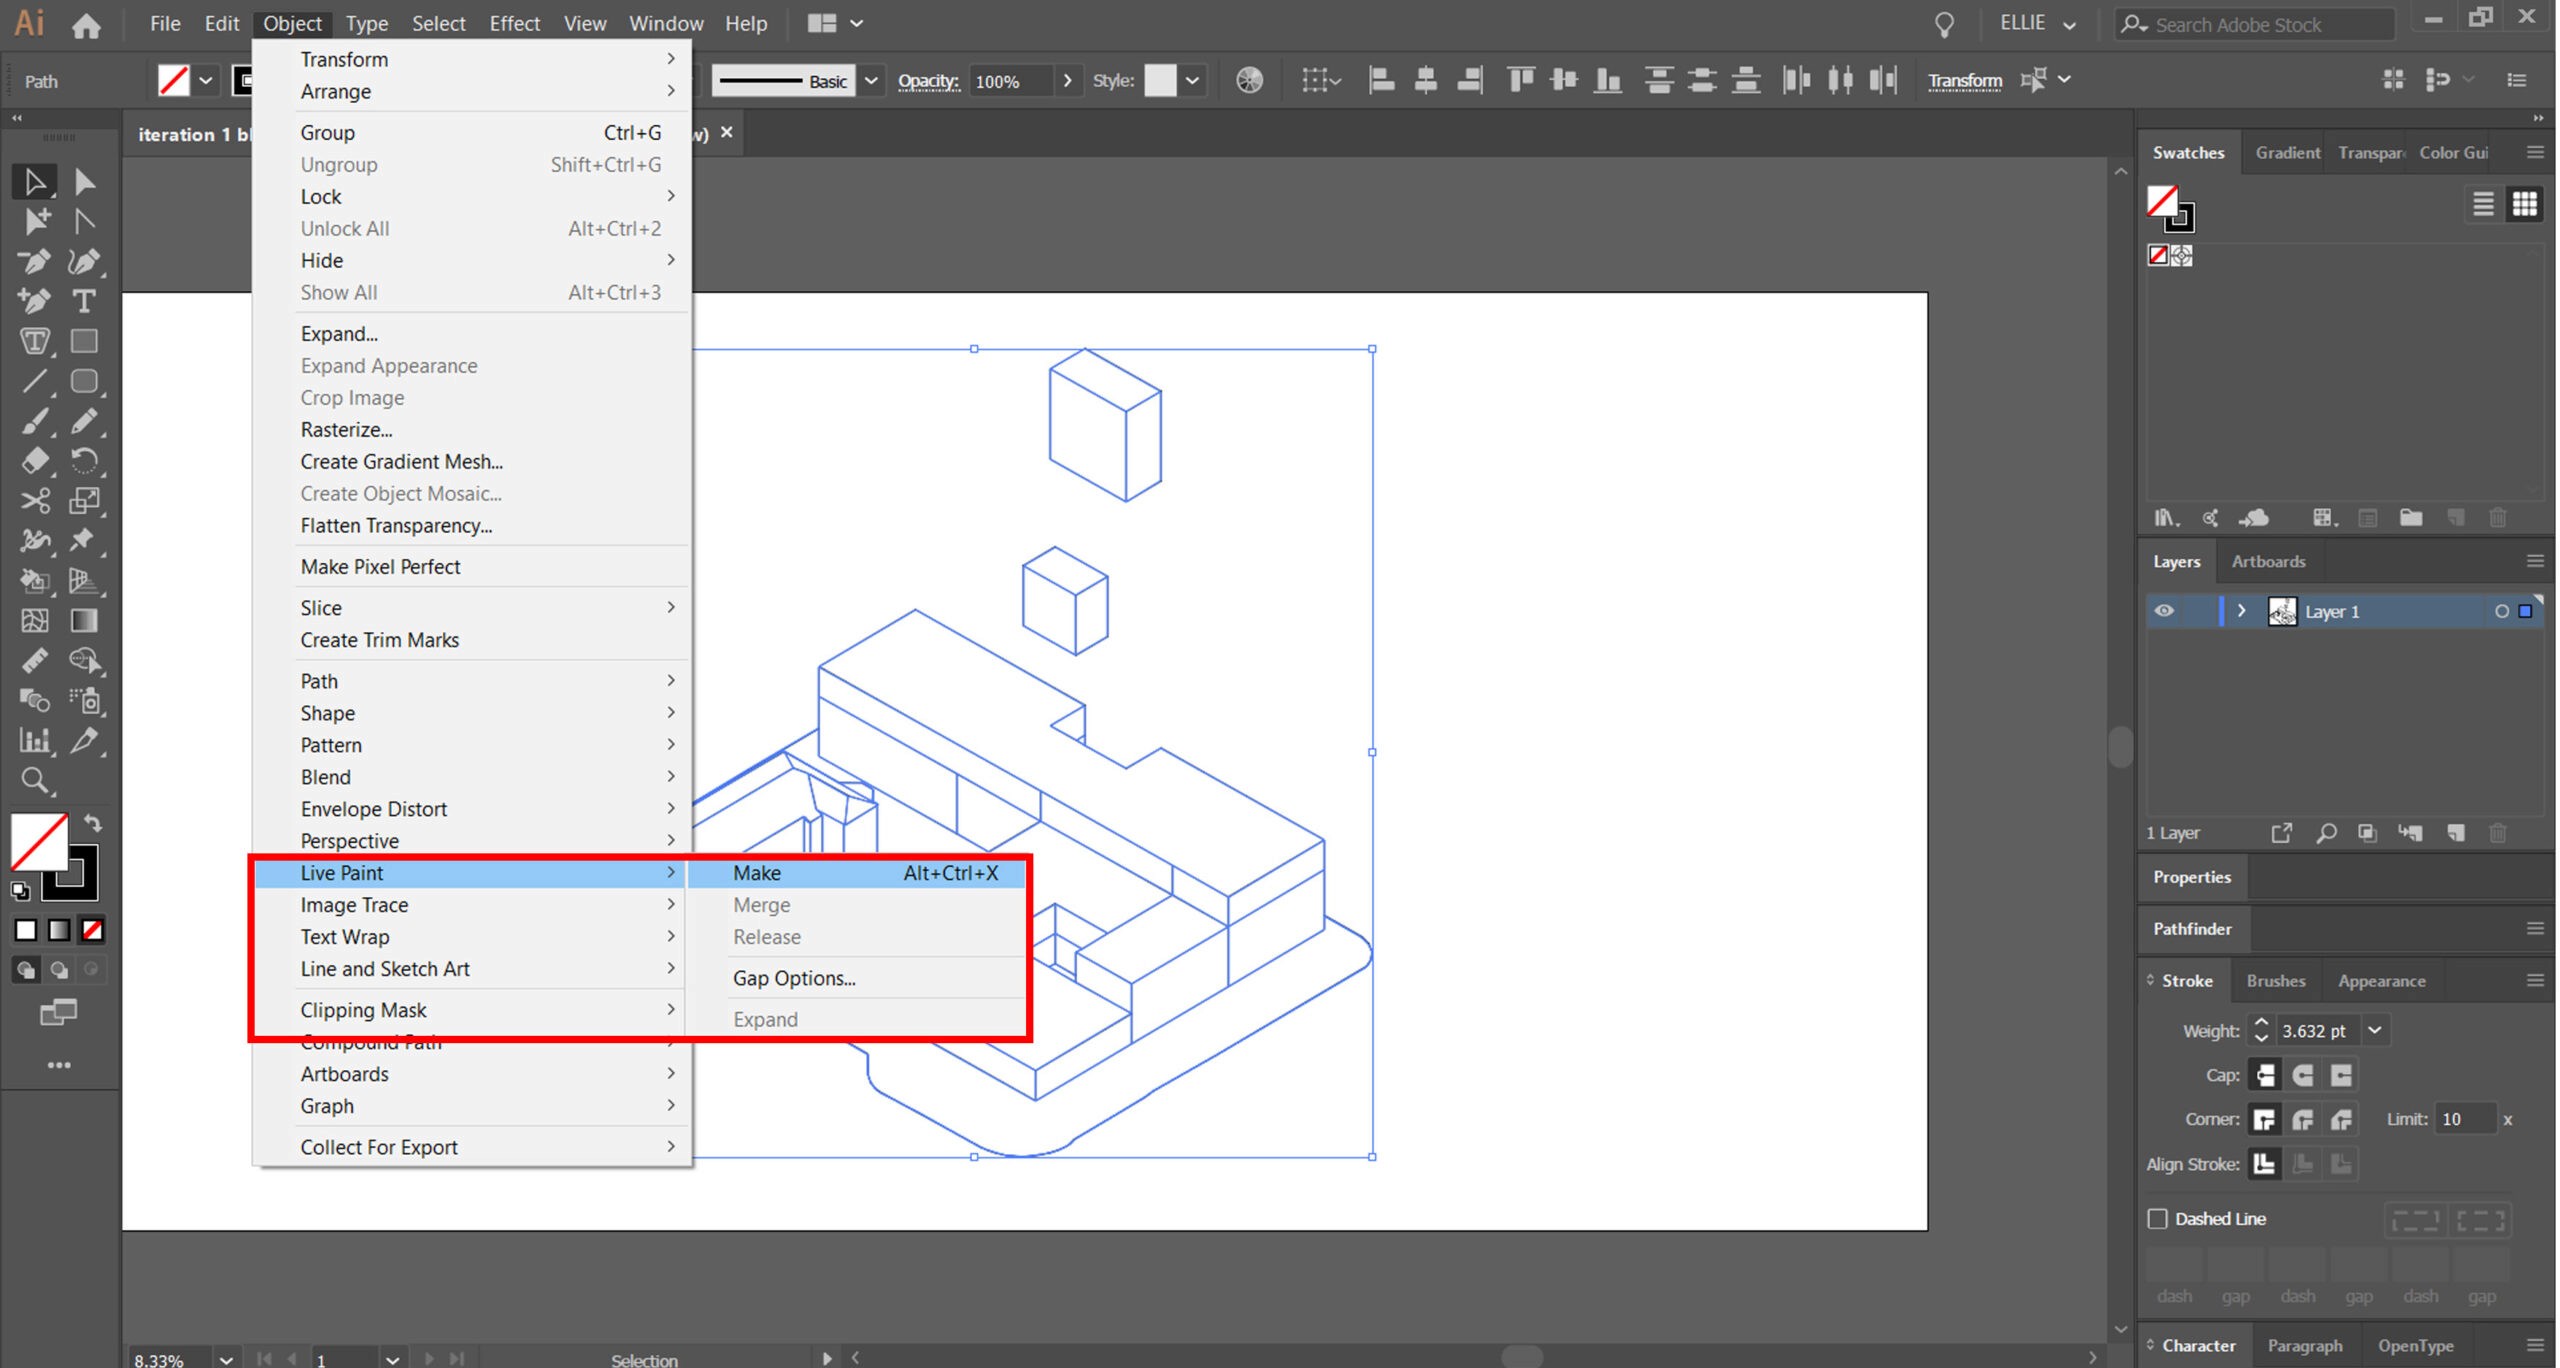Hide Layer 1 using eye icon
Screen dimensions: 2560x1368
(x=2164, y=611)
